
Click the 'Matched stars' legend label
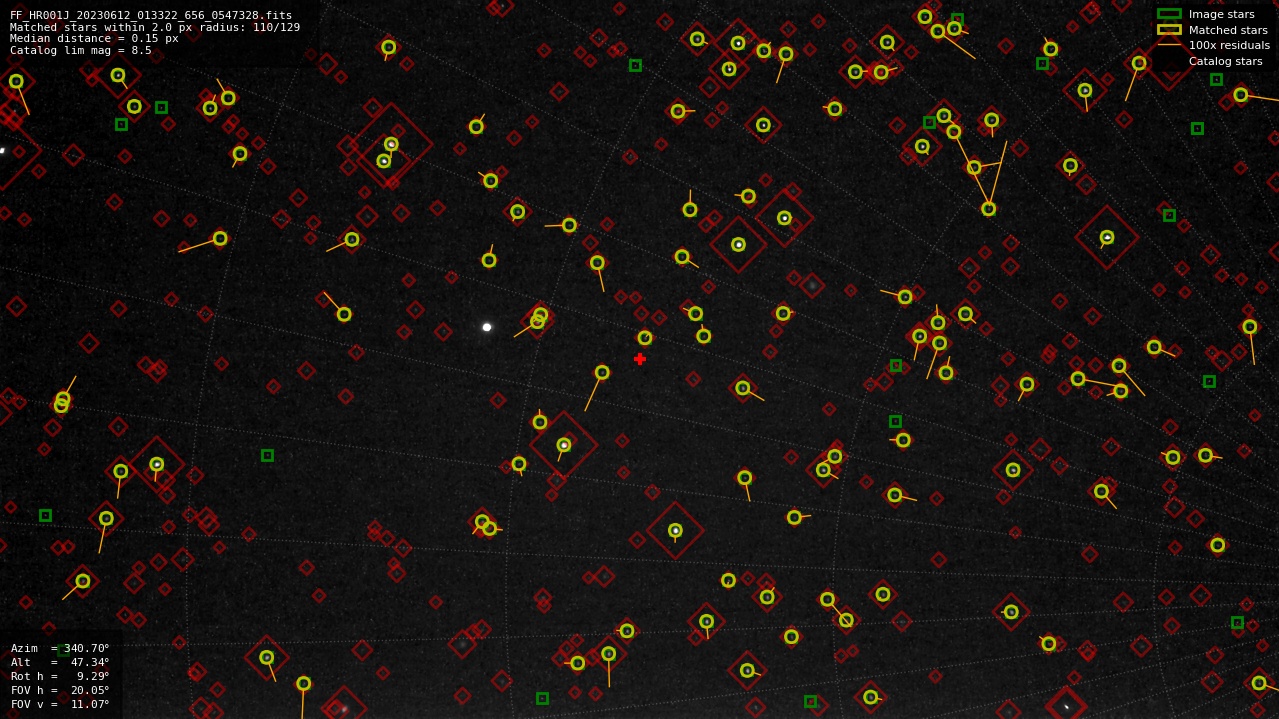1228,30
